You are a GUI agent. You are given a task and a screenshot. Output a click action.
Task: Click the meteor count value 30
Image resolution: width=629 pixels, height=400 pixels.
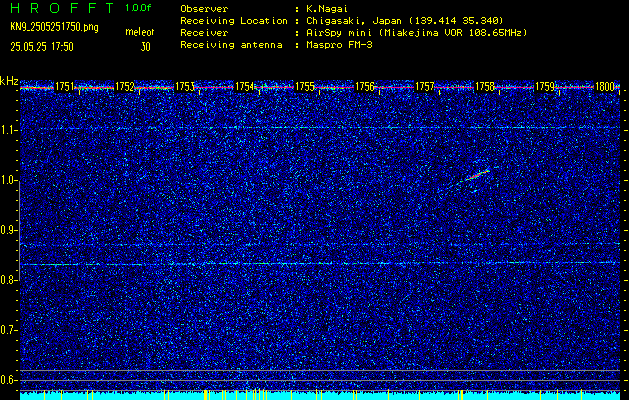pos(145,47)
